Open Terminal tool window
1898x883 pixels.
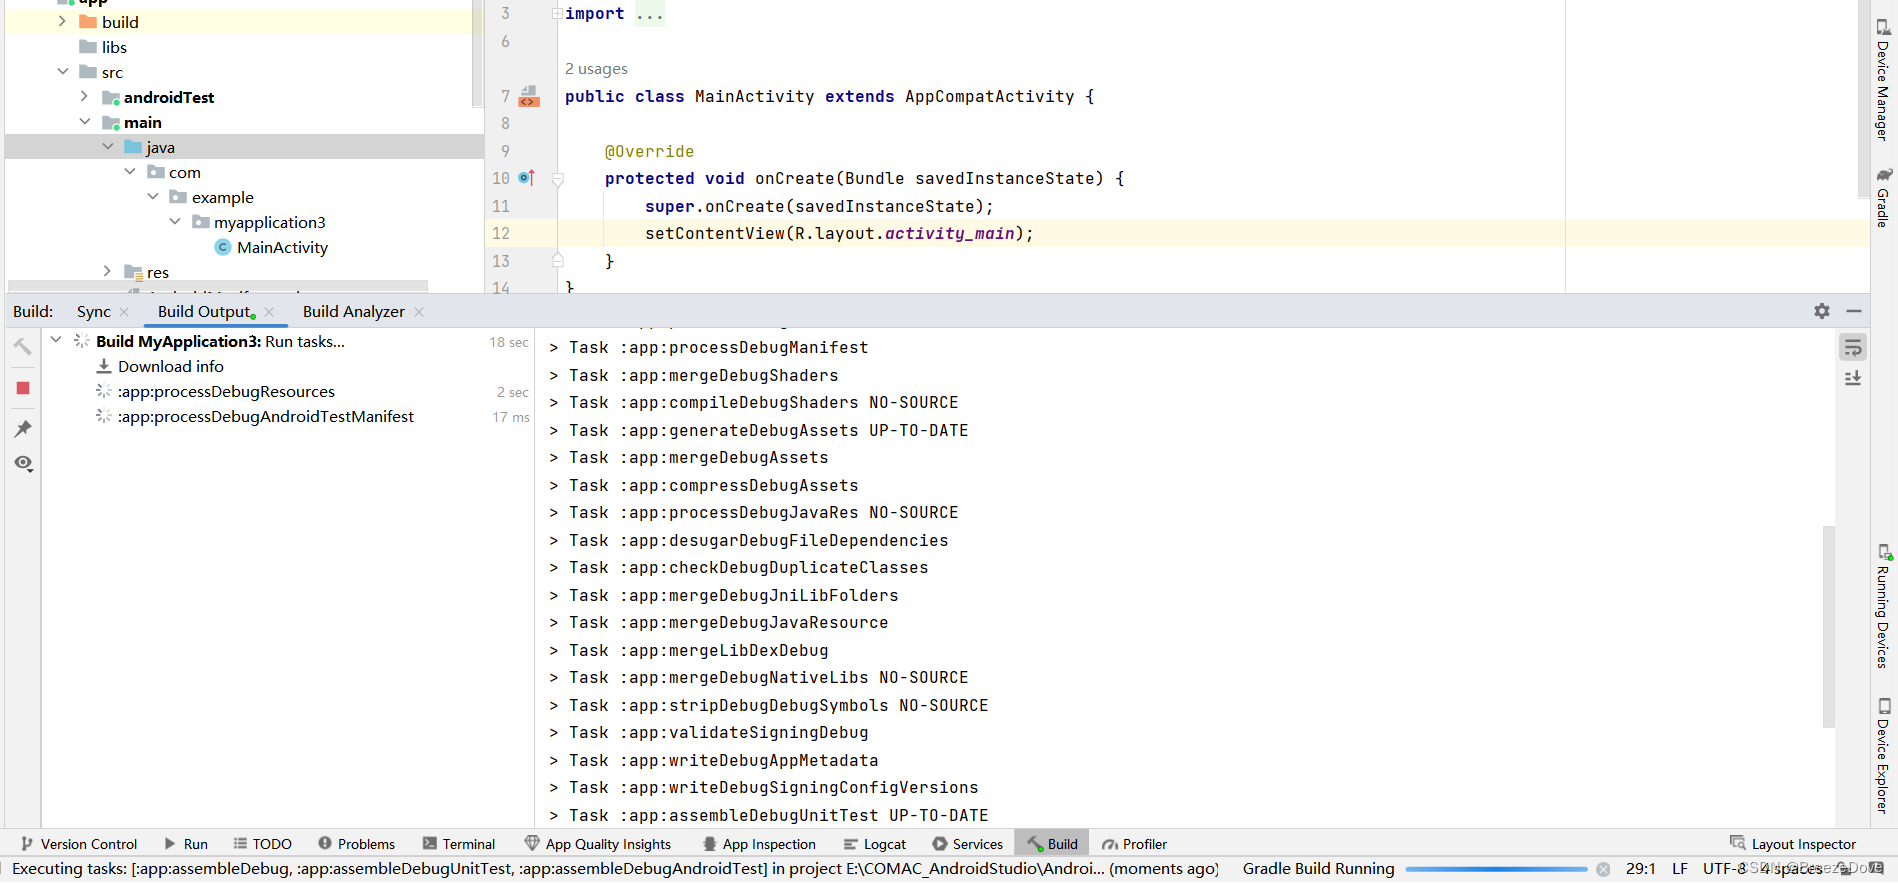459,844
